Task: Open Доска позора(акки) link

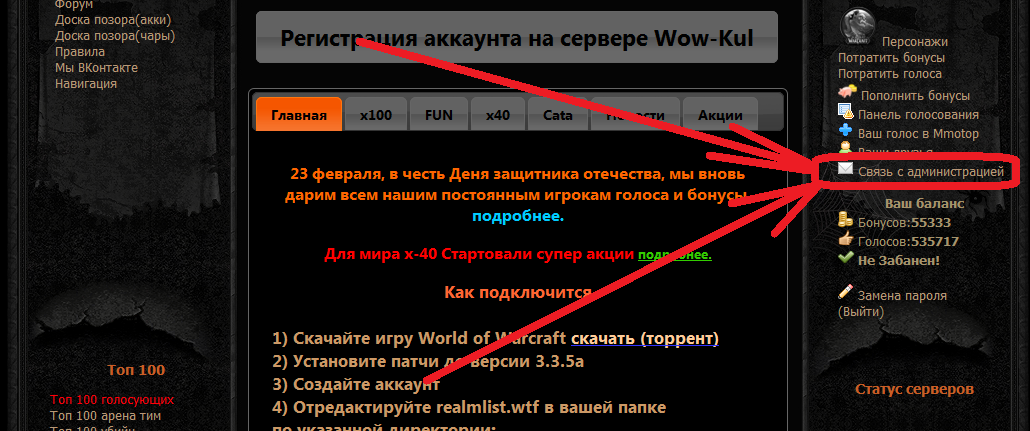Action: tap(113, 20)
